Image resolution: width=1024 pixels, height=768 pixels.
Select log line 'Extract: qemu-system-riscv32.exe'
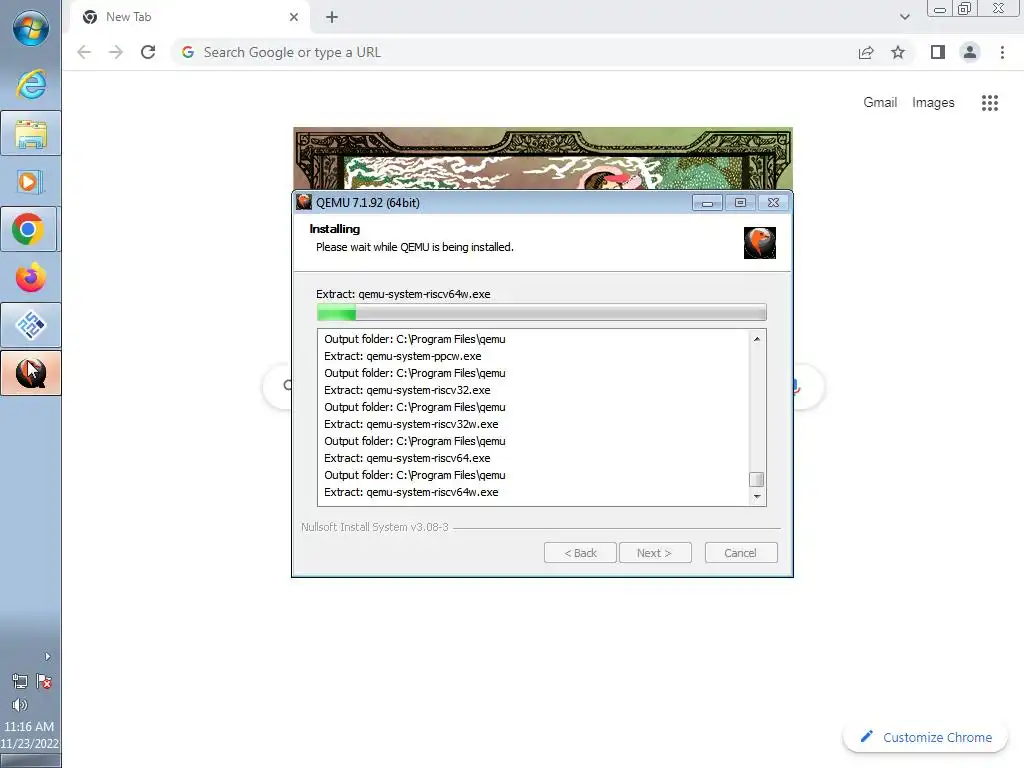point(407,390)
